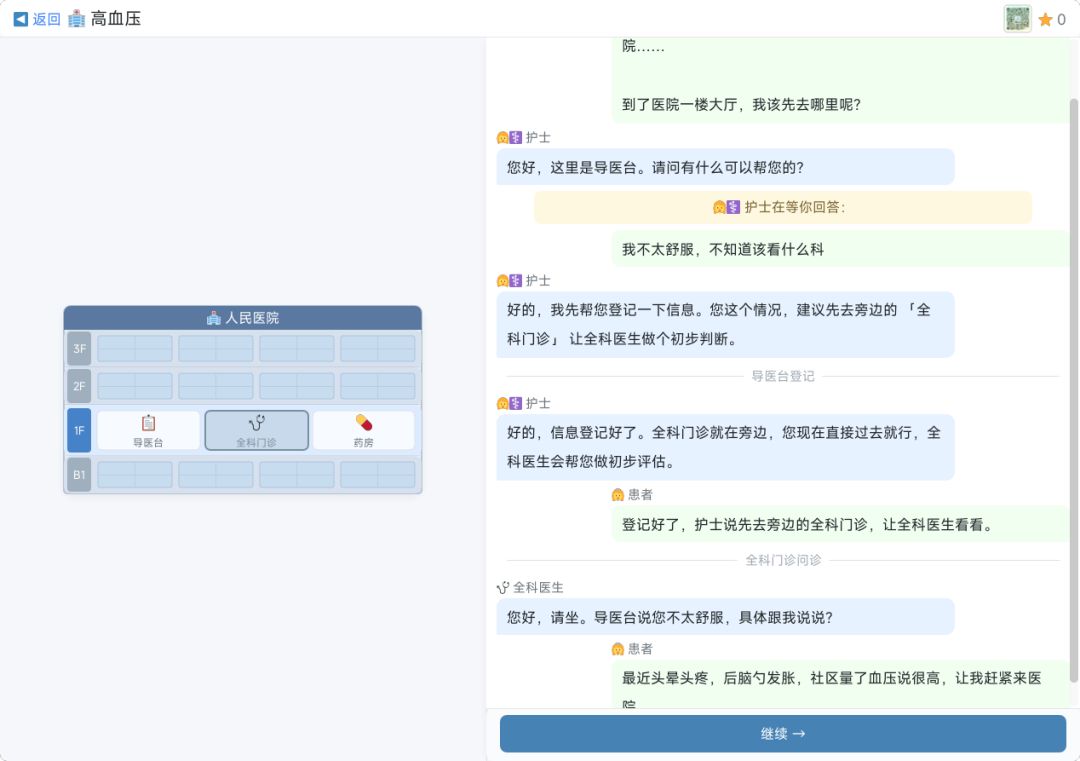This screenshot has height=761, width=1080.
Task: Select the 1F floor tab
Action: [79, 430]
